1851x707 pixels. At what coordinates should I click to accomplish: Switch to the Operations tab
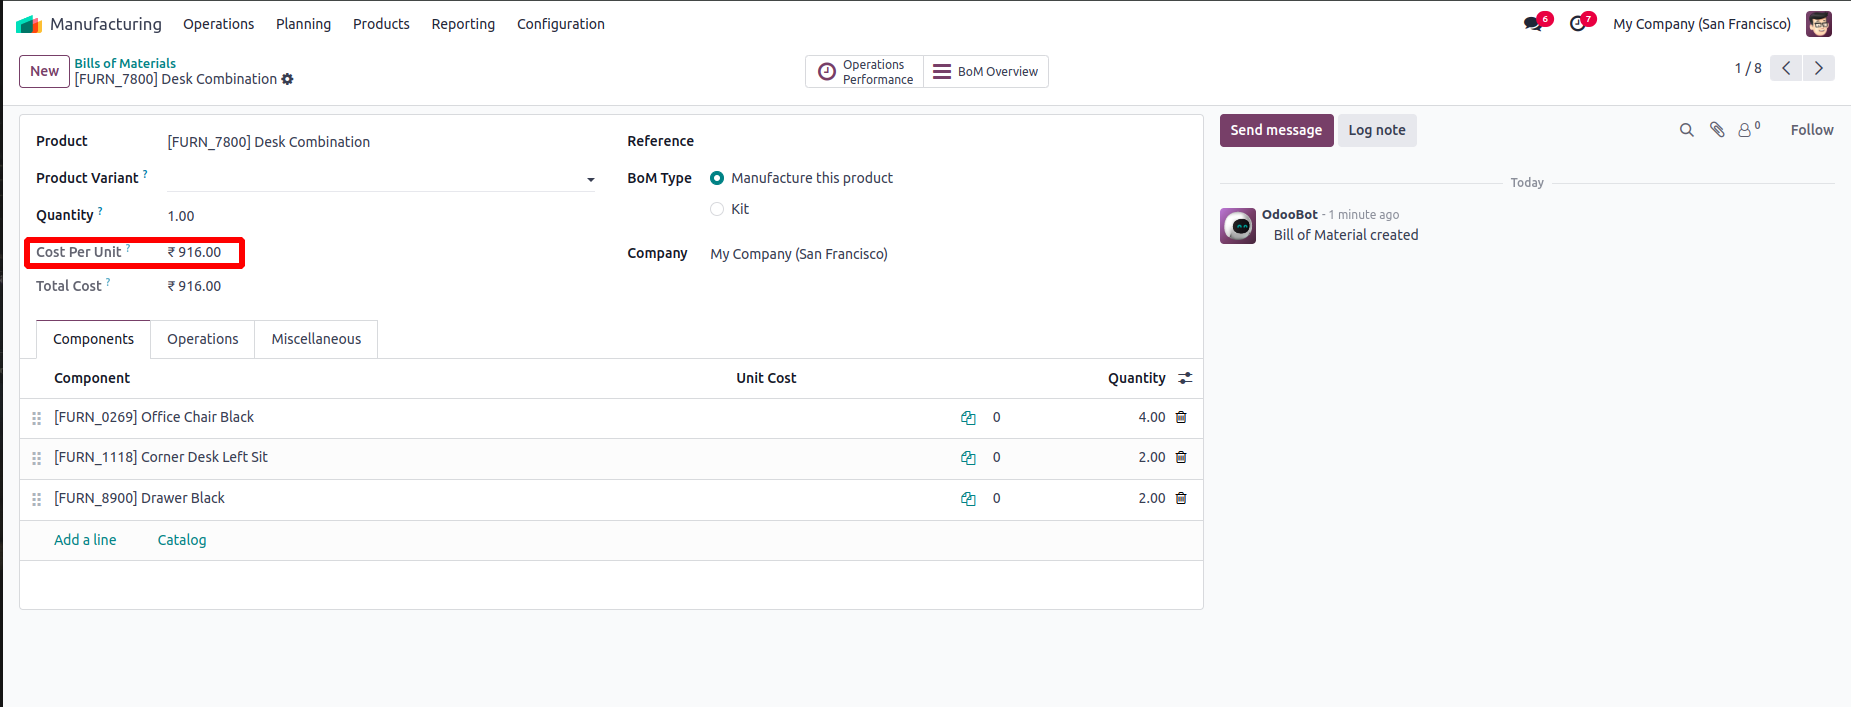click(x=203, y=339)
